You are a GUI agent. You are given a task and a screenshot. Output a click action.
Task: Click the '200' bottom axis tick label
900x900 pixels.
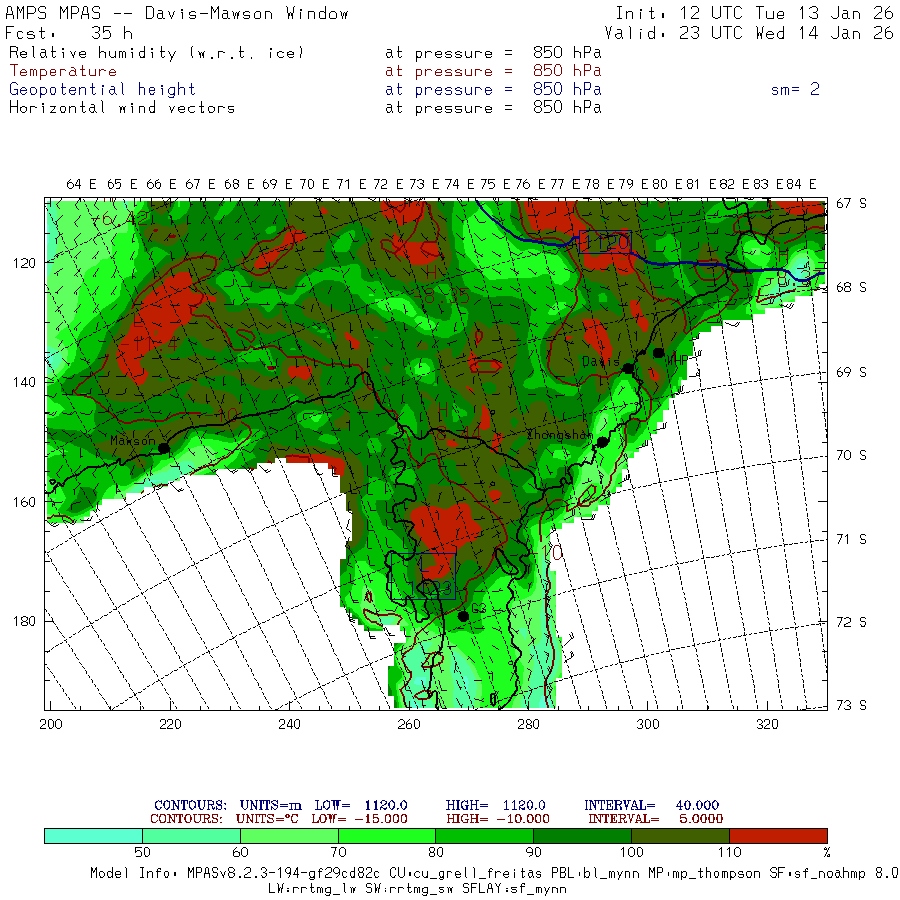tap(51, 724)
